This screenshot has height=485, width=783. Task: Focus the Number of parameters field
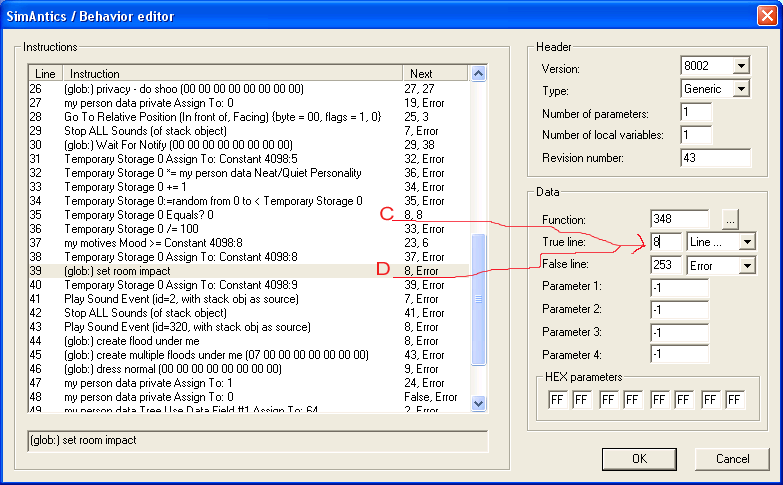coord(696,112)
